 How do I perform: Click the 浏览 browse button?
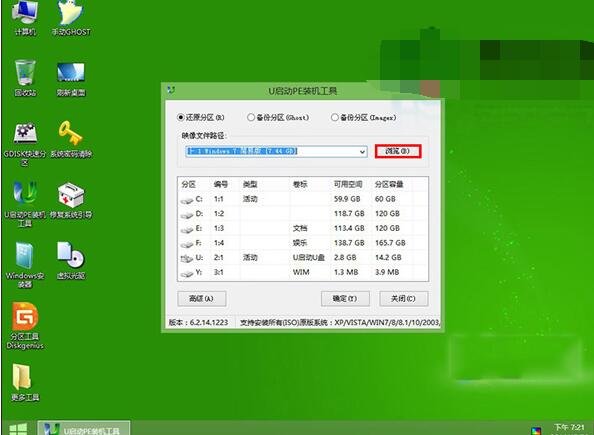coord(398,151)
